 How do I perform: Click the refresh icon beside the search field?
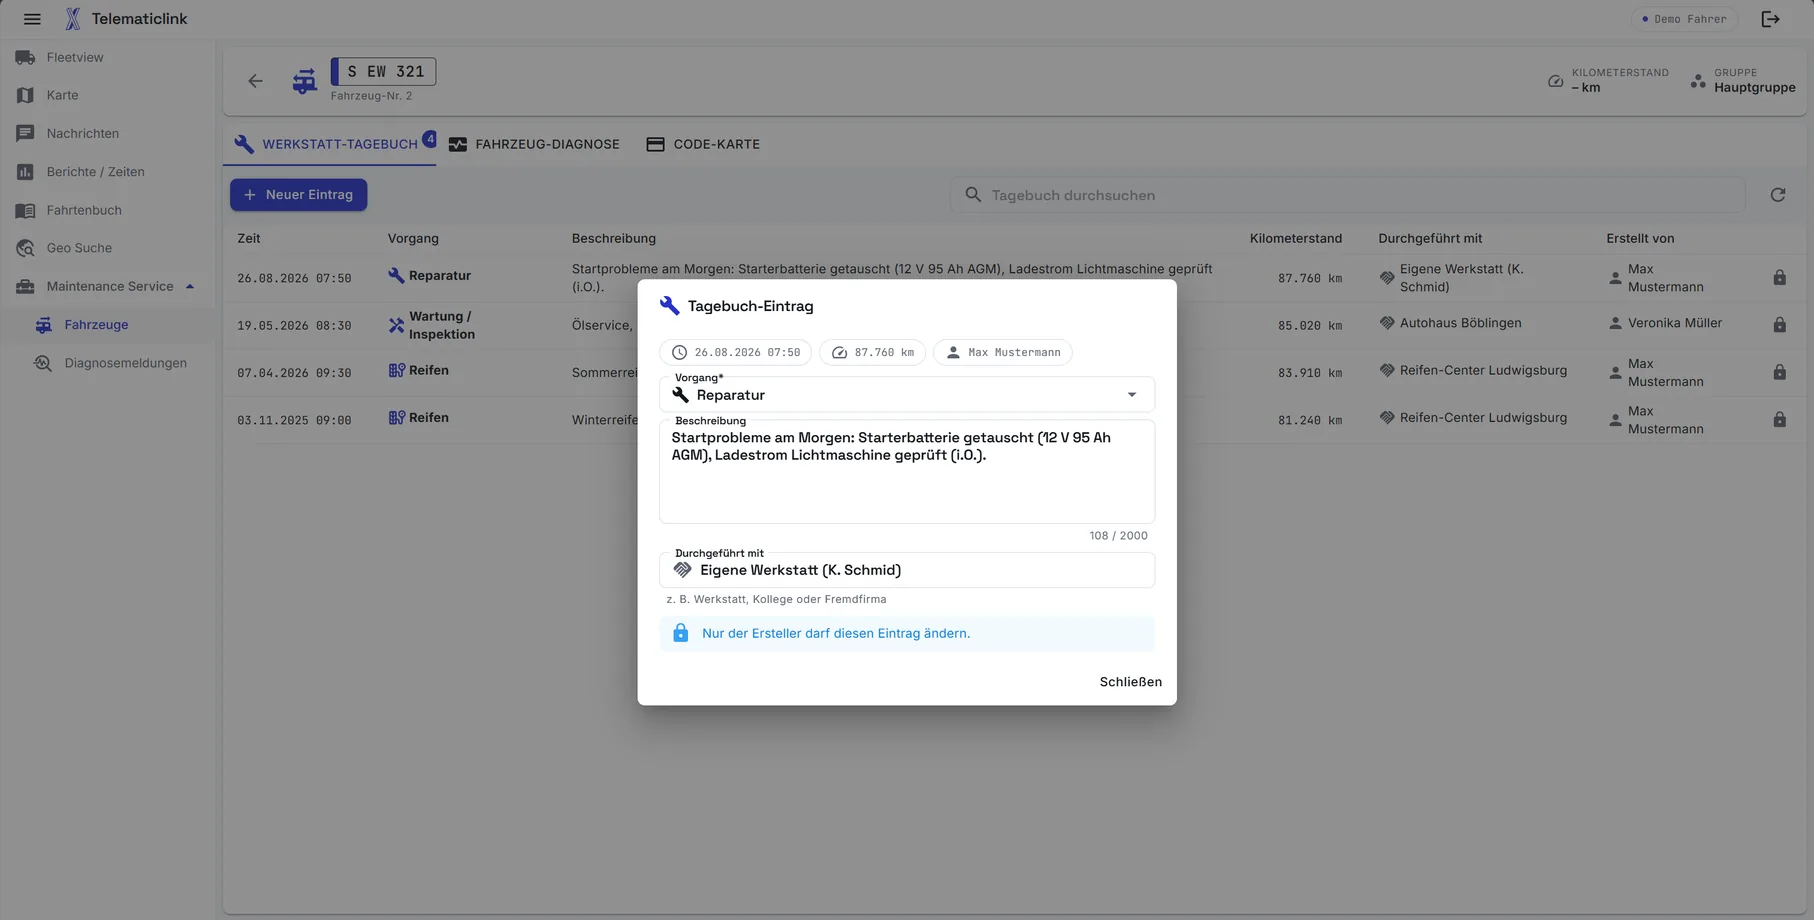coord(1778,195)
